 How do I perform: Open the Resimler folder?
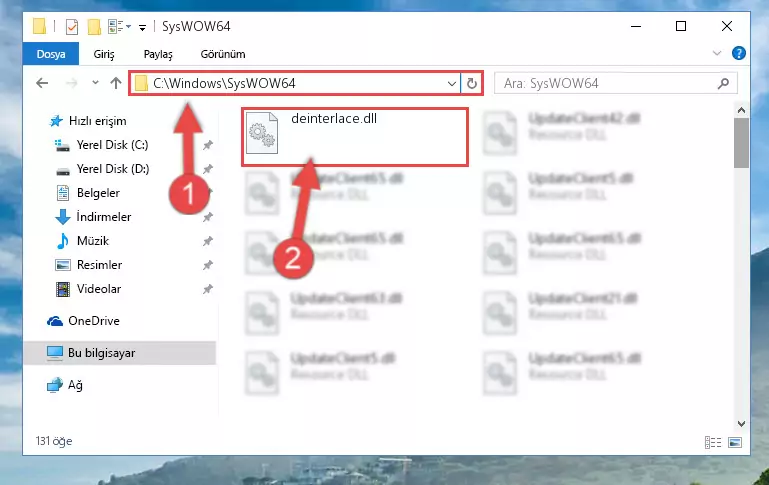100,265
